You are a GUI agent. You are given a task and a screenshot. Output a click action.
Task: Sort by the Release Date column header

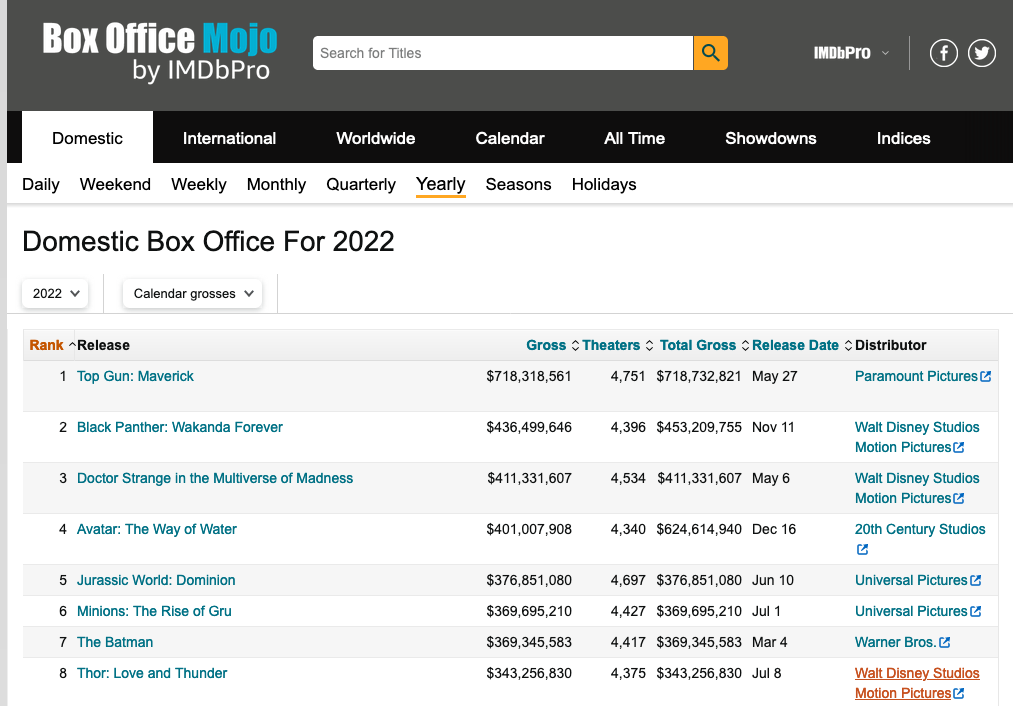[795, 345]
